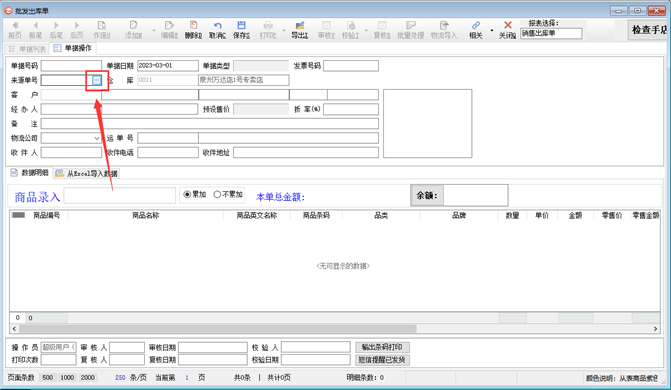The image size is (671, 390).
Task: Set page size to 2000
Action: pyautogui.click(x=87, y=378)
